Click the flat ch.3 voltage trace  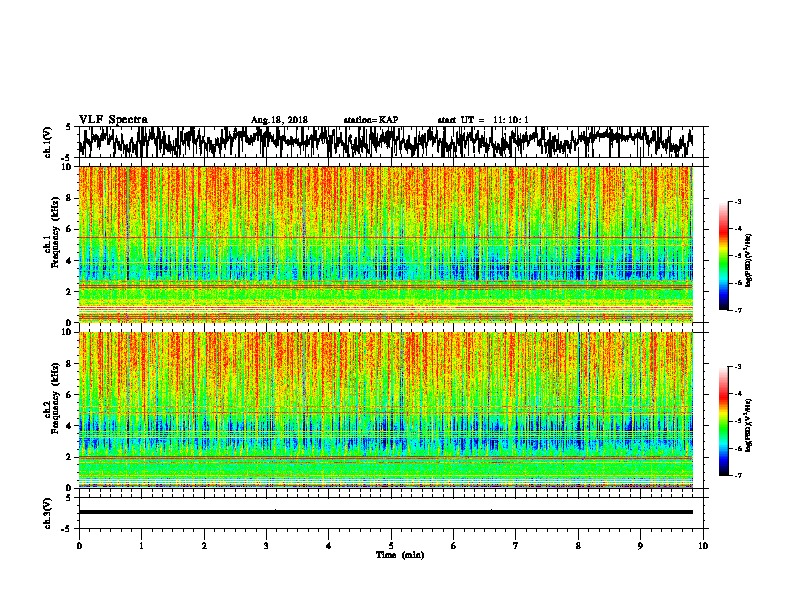point(386,512)
